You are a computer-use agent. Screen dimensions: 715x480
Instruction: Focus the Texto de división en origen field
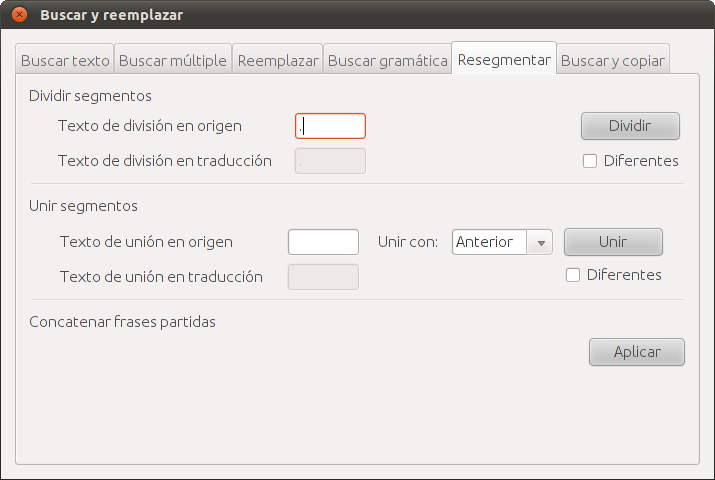(330, 126)
